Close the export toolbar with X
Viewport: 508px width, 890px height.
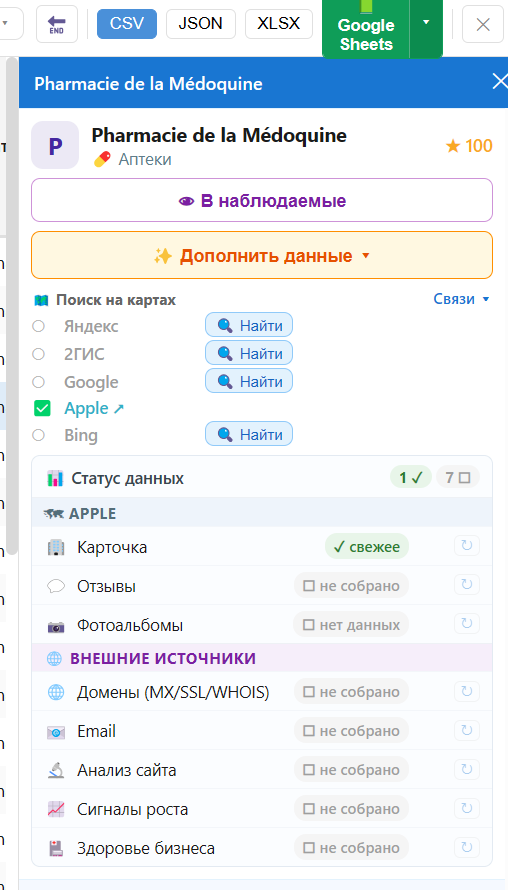[483, 24]
